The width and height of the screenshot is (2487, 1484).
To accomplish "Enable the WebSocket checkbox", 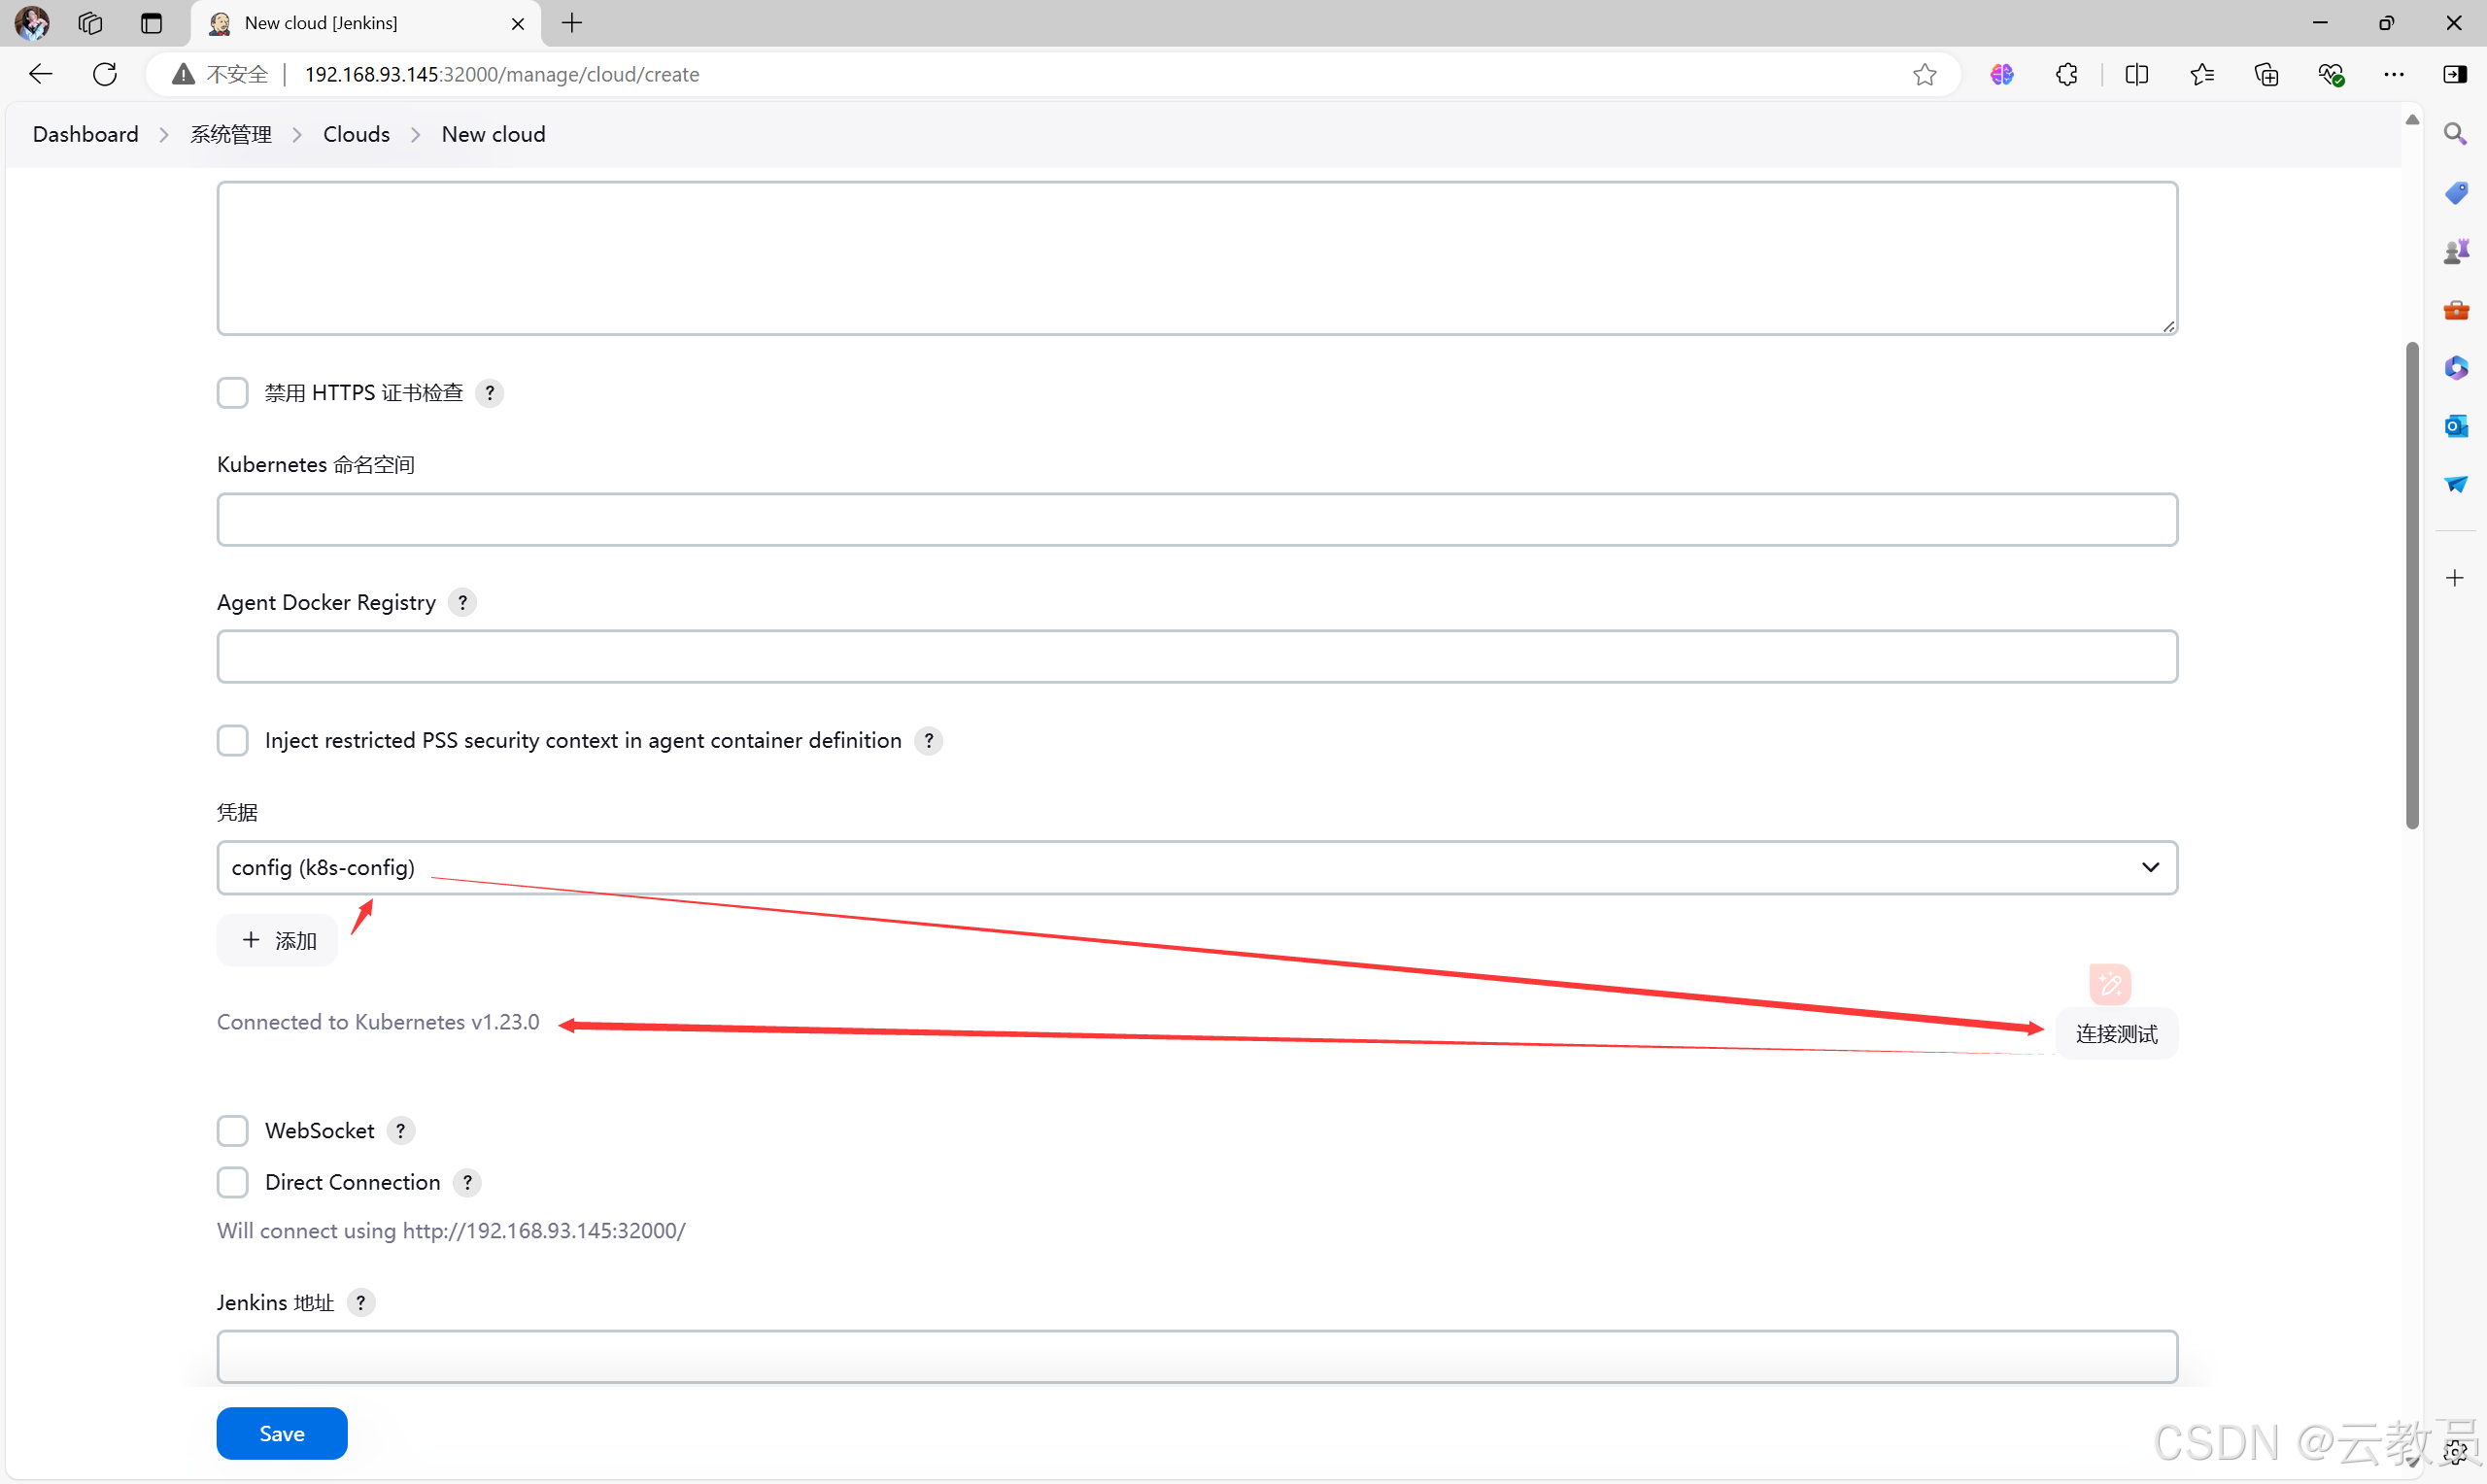I will coord(233,1131).
